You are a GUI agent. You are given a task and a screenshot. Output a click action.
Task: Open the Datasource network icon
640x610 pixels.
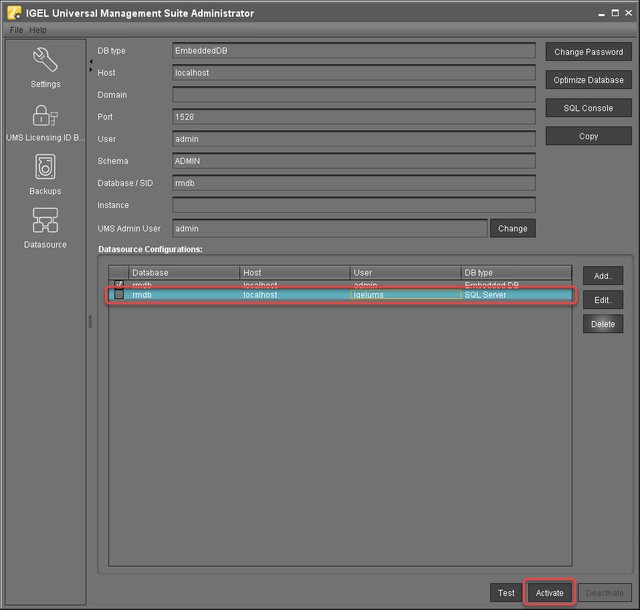pos(45,220)
